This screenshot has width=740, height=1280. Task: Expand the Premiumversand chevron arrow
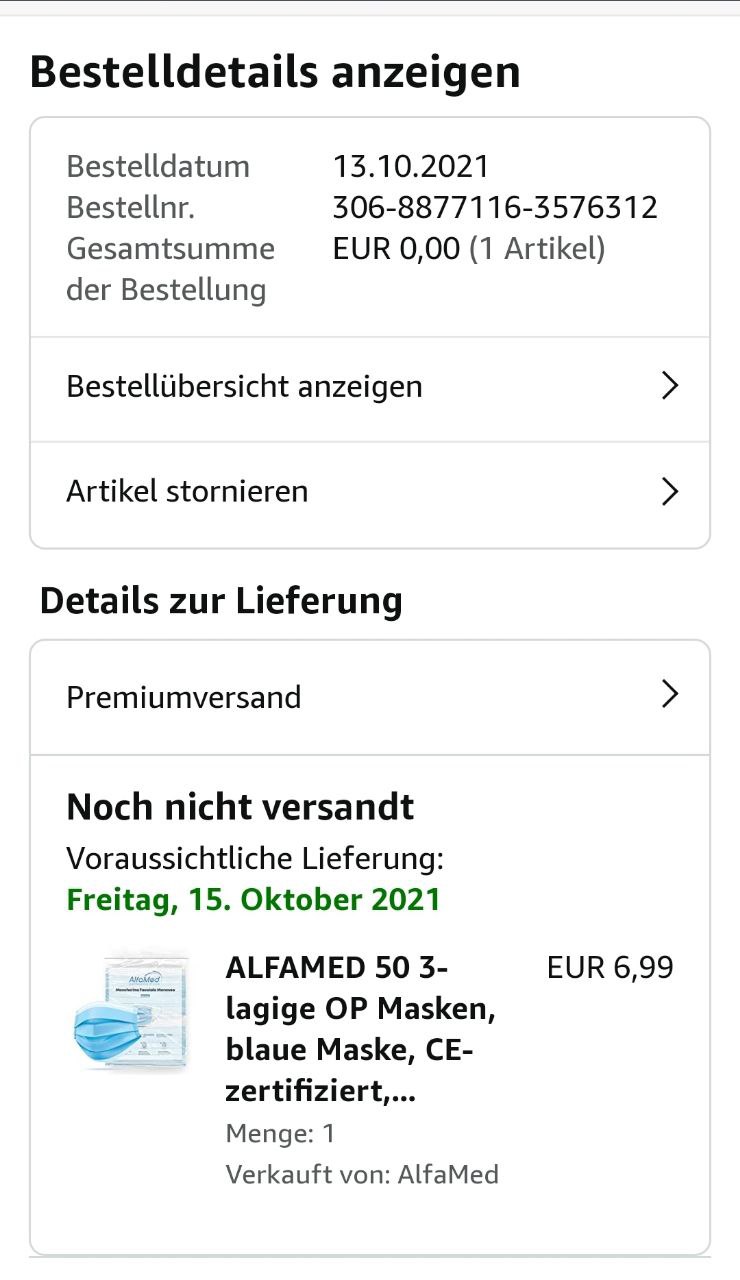[x=671, y=695]
